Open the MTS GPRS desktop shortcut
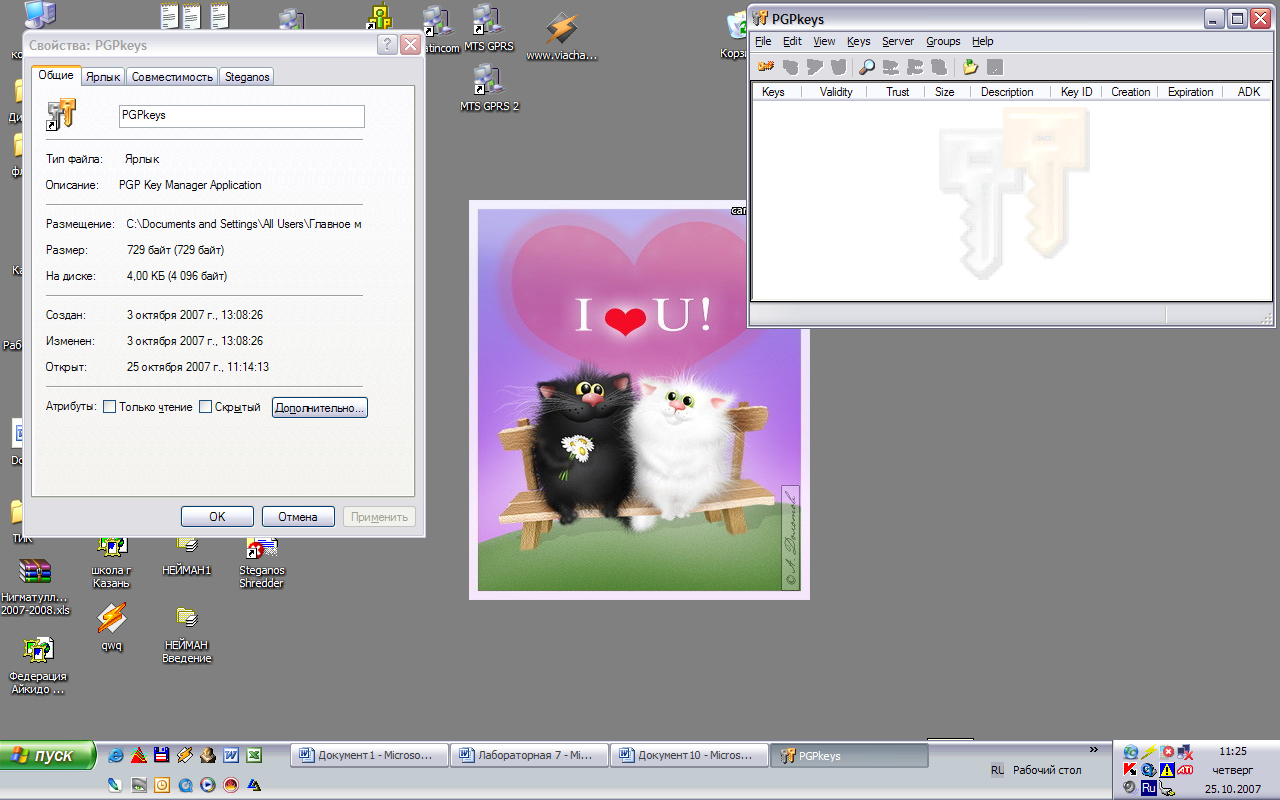 pos(488,28)
